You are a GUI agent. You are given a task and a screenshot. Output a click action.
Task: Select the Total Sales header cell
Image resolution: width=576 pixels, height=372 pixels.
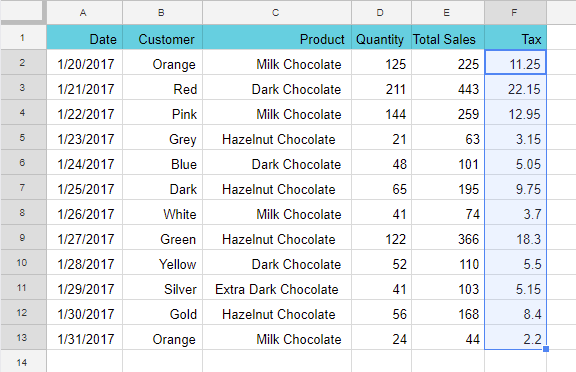448,37
